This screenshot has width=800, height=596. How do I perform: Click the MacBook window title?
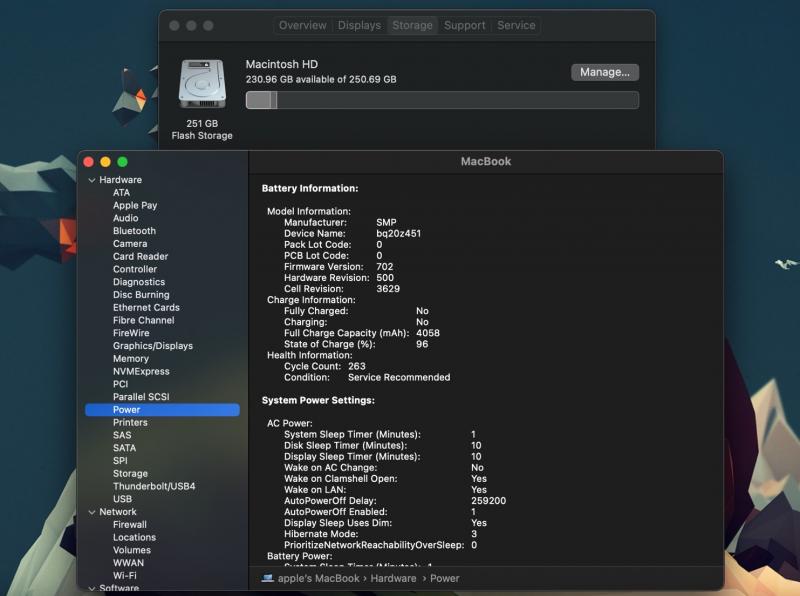tap(486, 161)
